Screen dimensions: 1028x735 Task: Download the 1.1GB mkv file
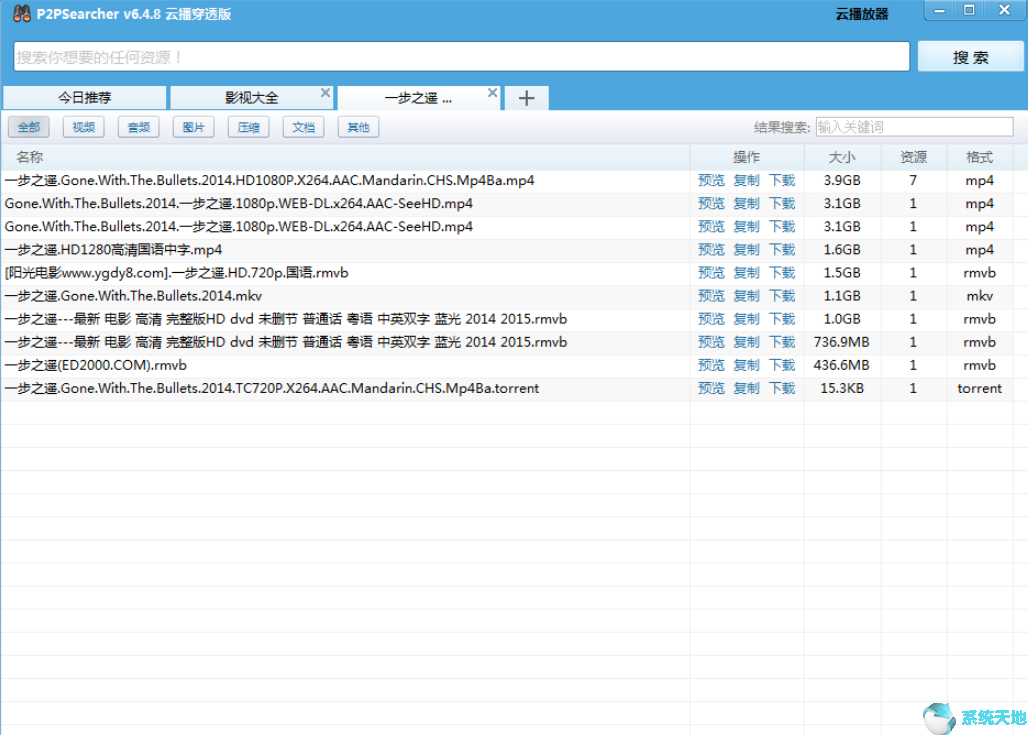[x=782, y=296]
